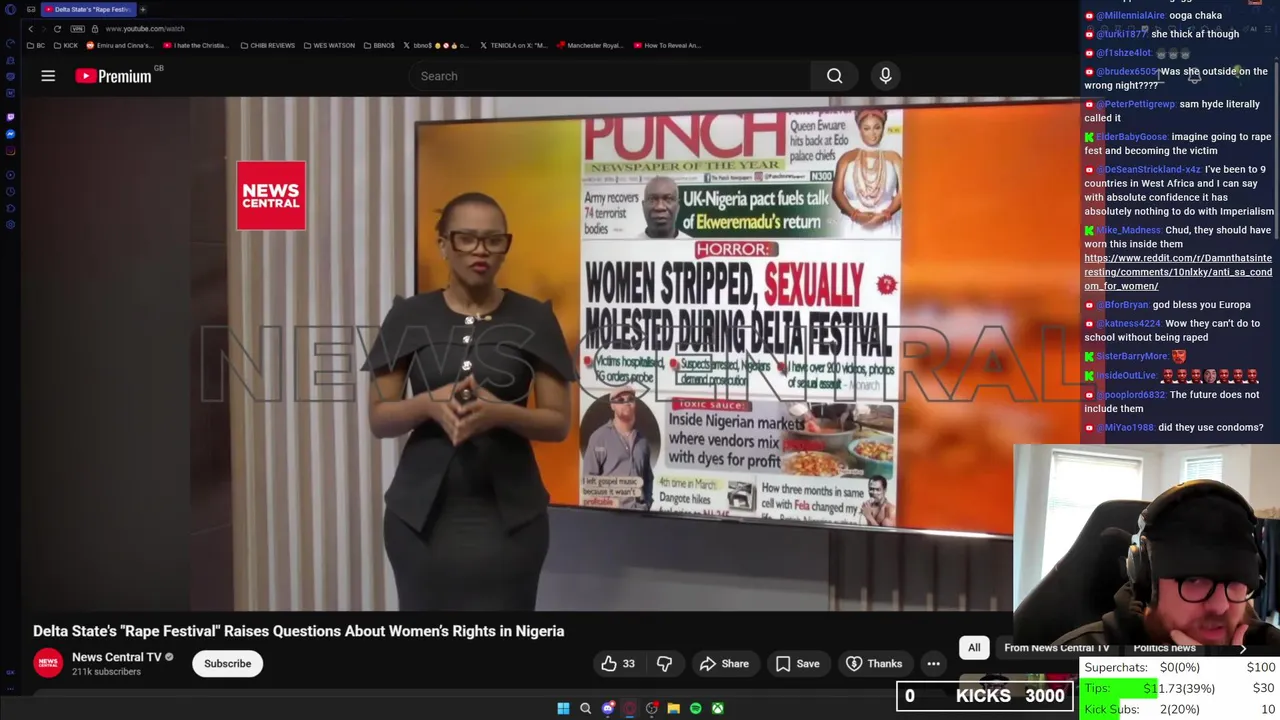The image size is (1280, 720).
Task: Open the reddit link in chat
Action: tap(1178, 272)
